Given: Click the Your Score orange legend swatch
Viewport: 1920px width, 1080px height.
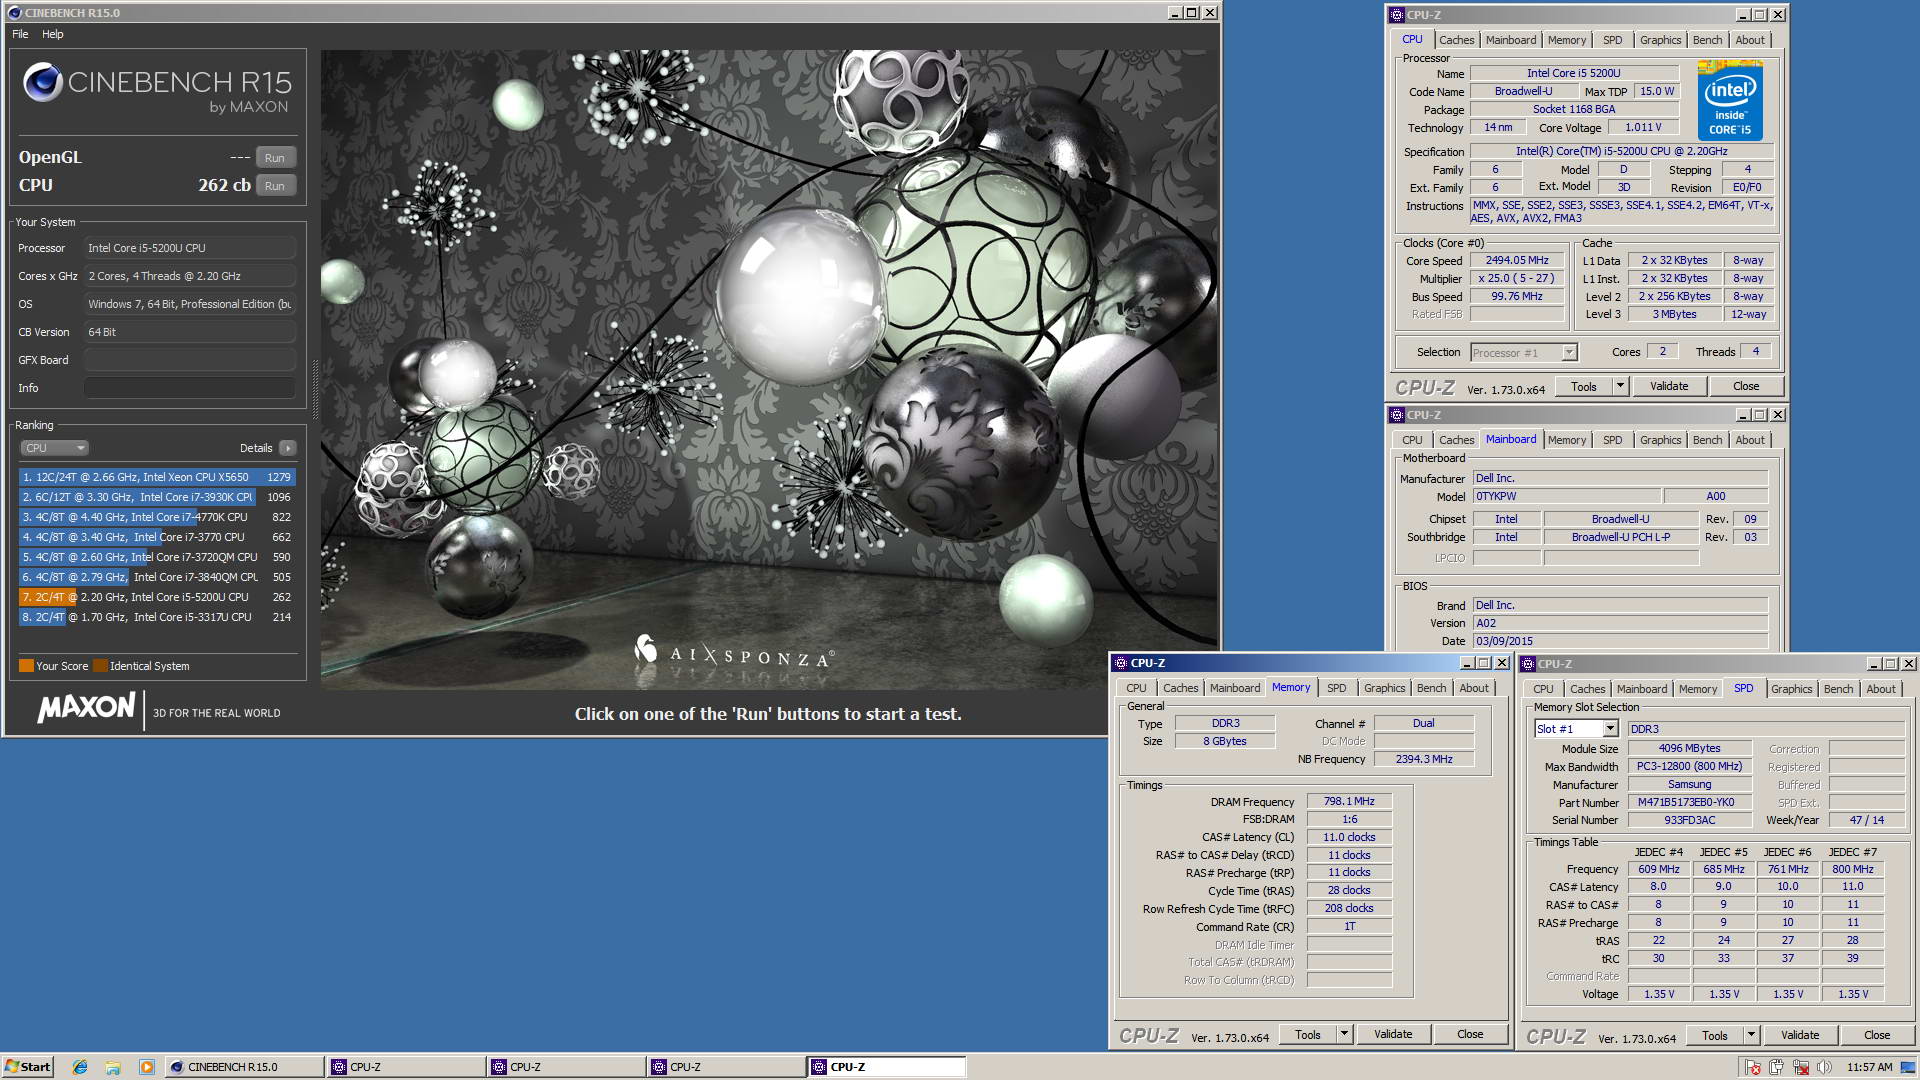Looking at the screenshot, I should click(x=26, y=666).
